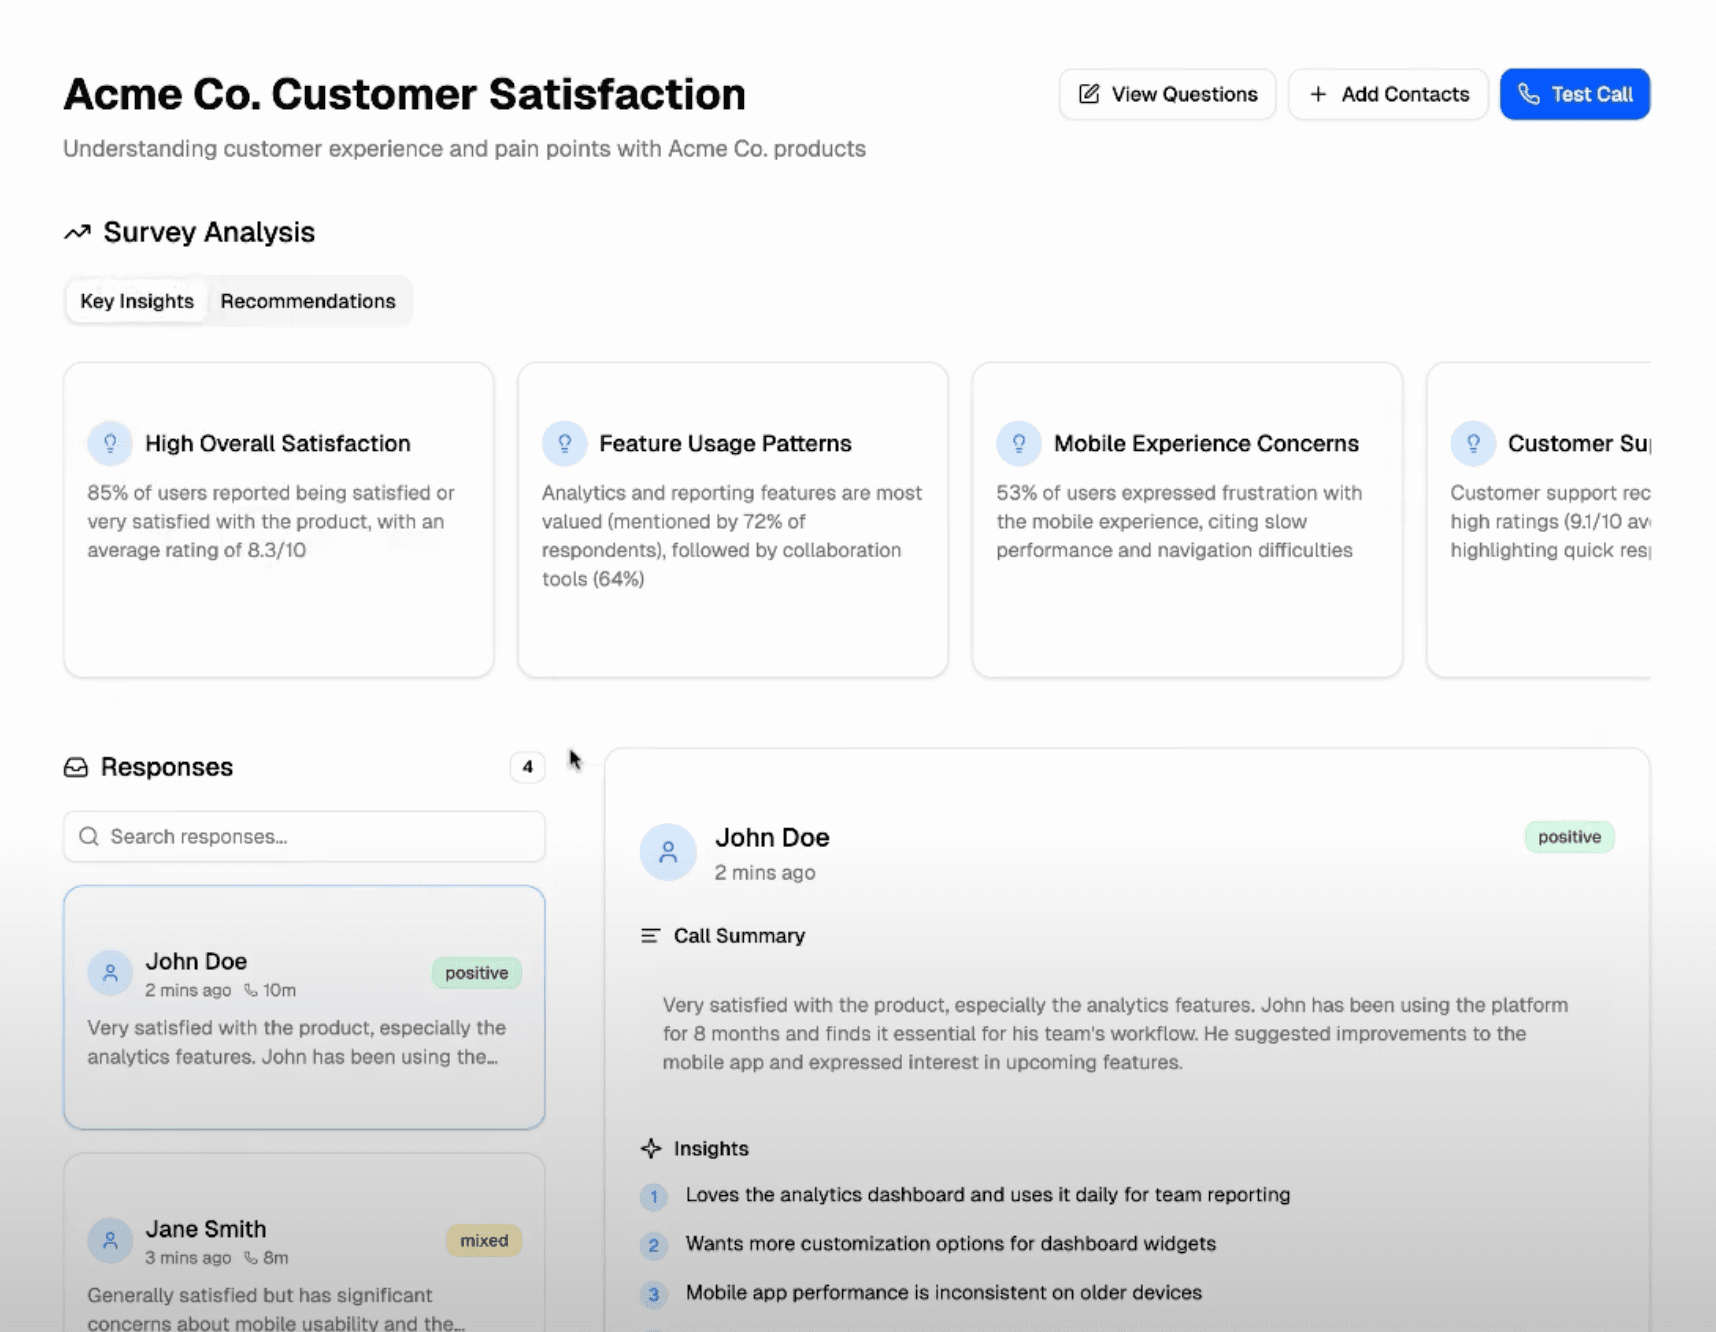The height and width of the screenshot is (1332, 1716).
Task: Click the positive tag in John Doe's details
Action: click(x=1568, y=837)
